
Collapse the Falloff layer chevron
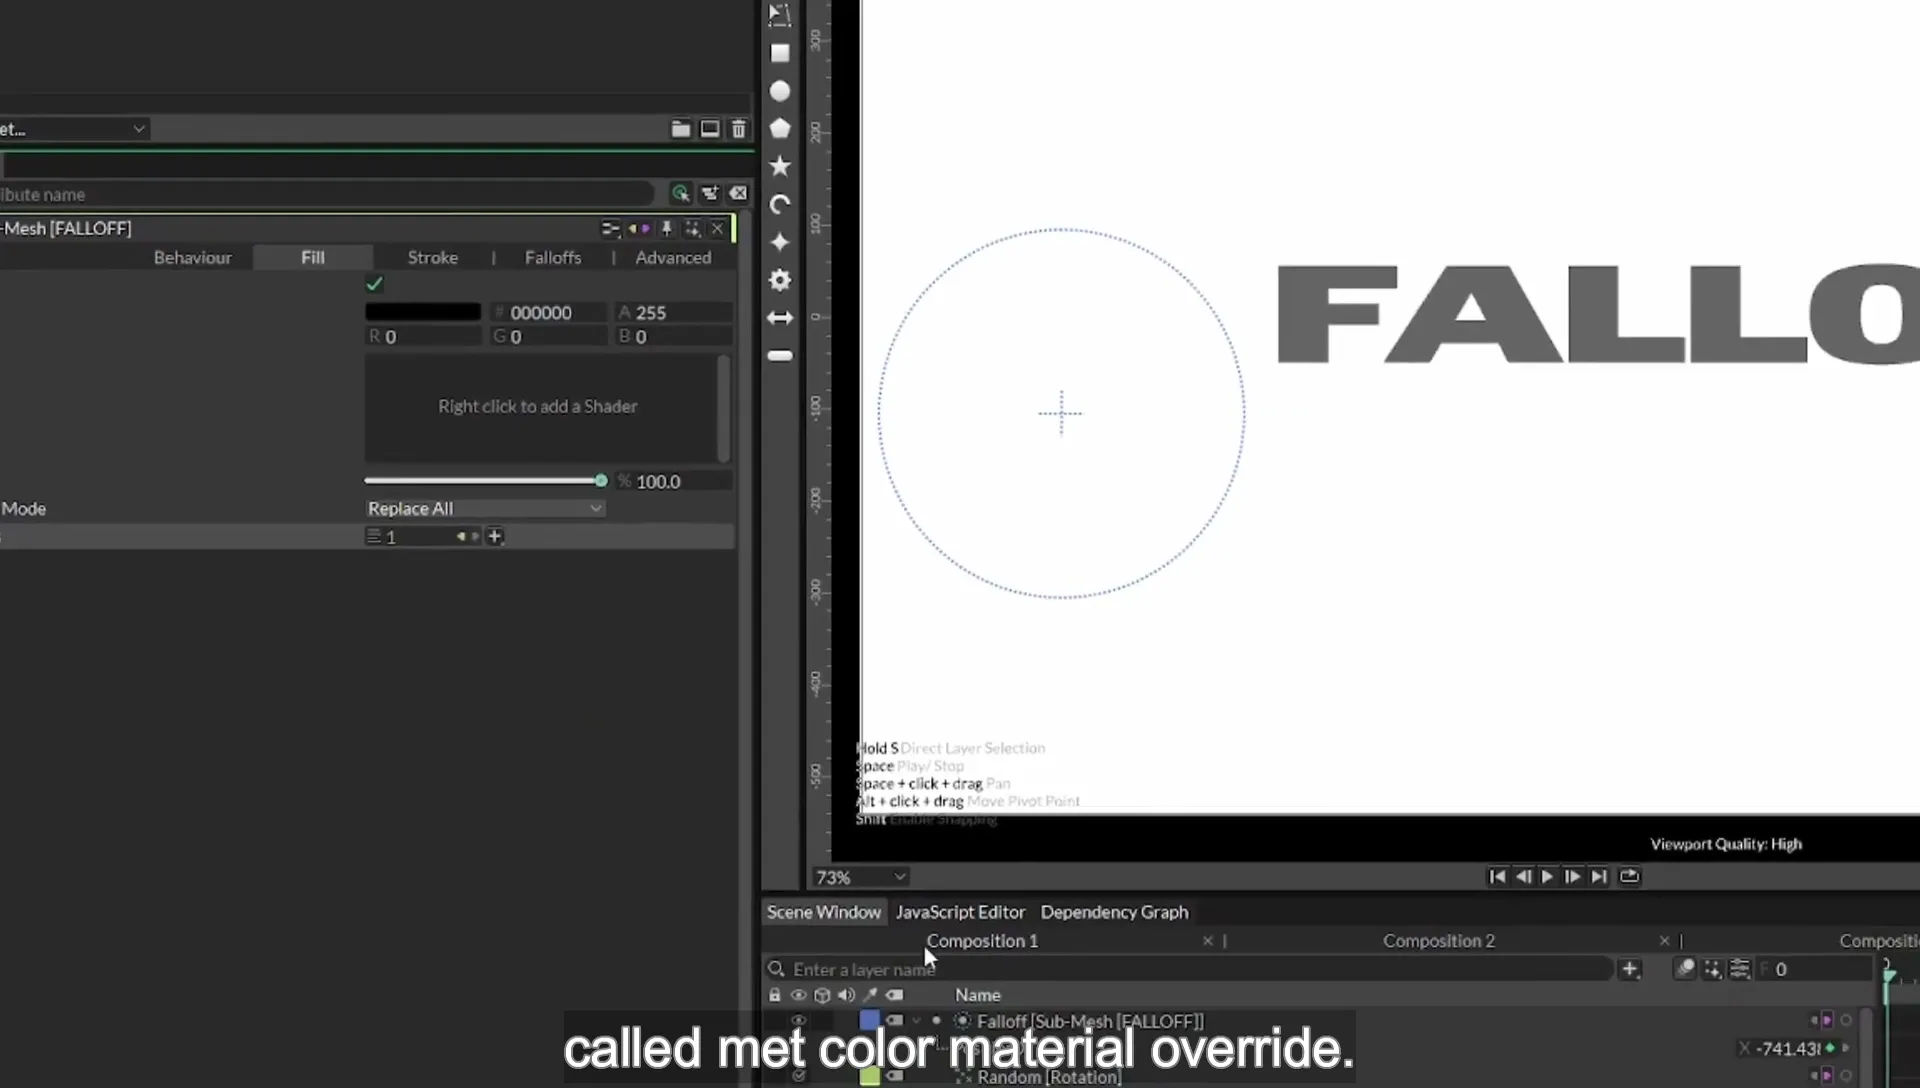click(916, 1021)
